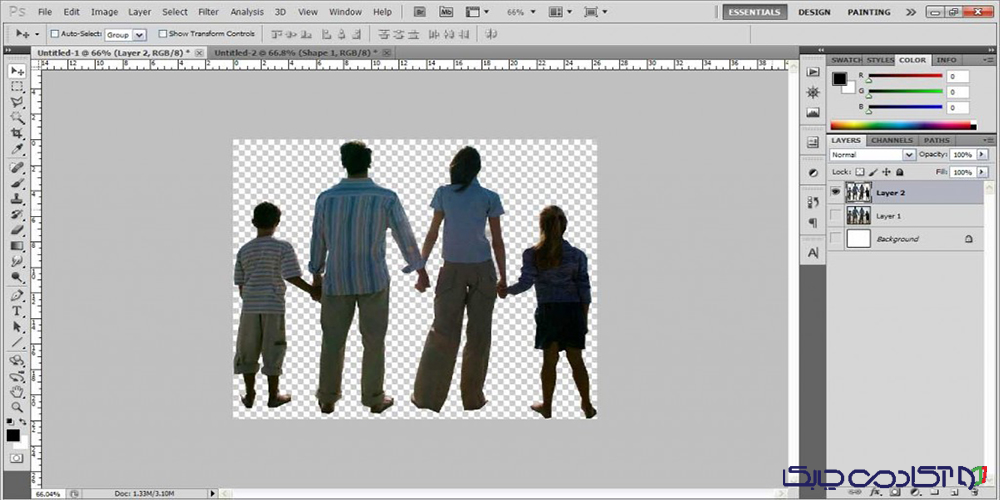Enable Show Transform Controls checkbox
This screenshot has height=500, width=1000.
[163, 34]
